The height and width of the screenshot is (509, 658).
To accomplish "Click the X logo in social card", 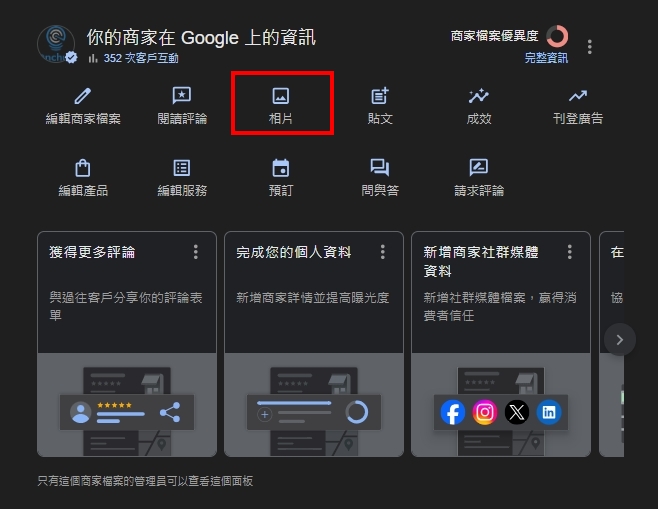I will pyautogui.click(x=517, y=412).
